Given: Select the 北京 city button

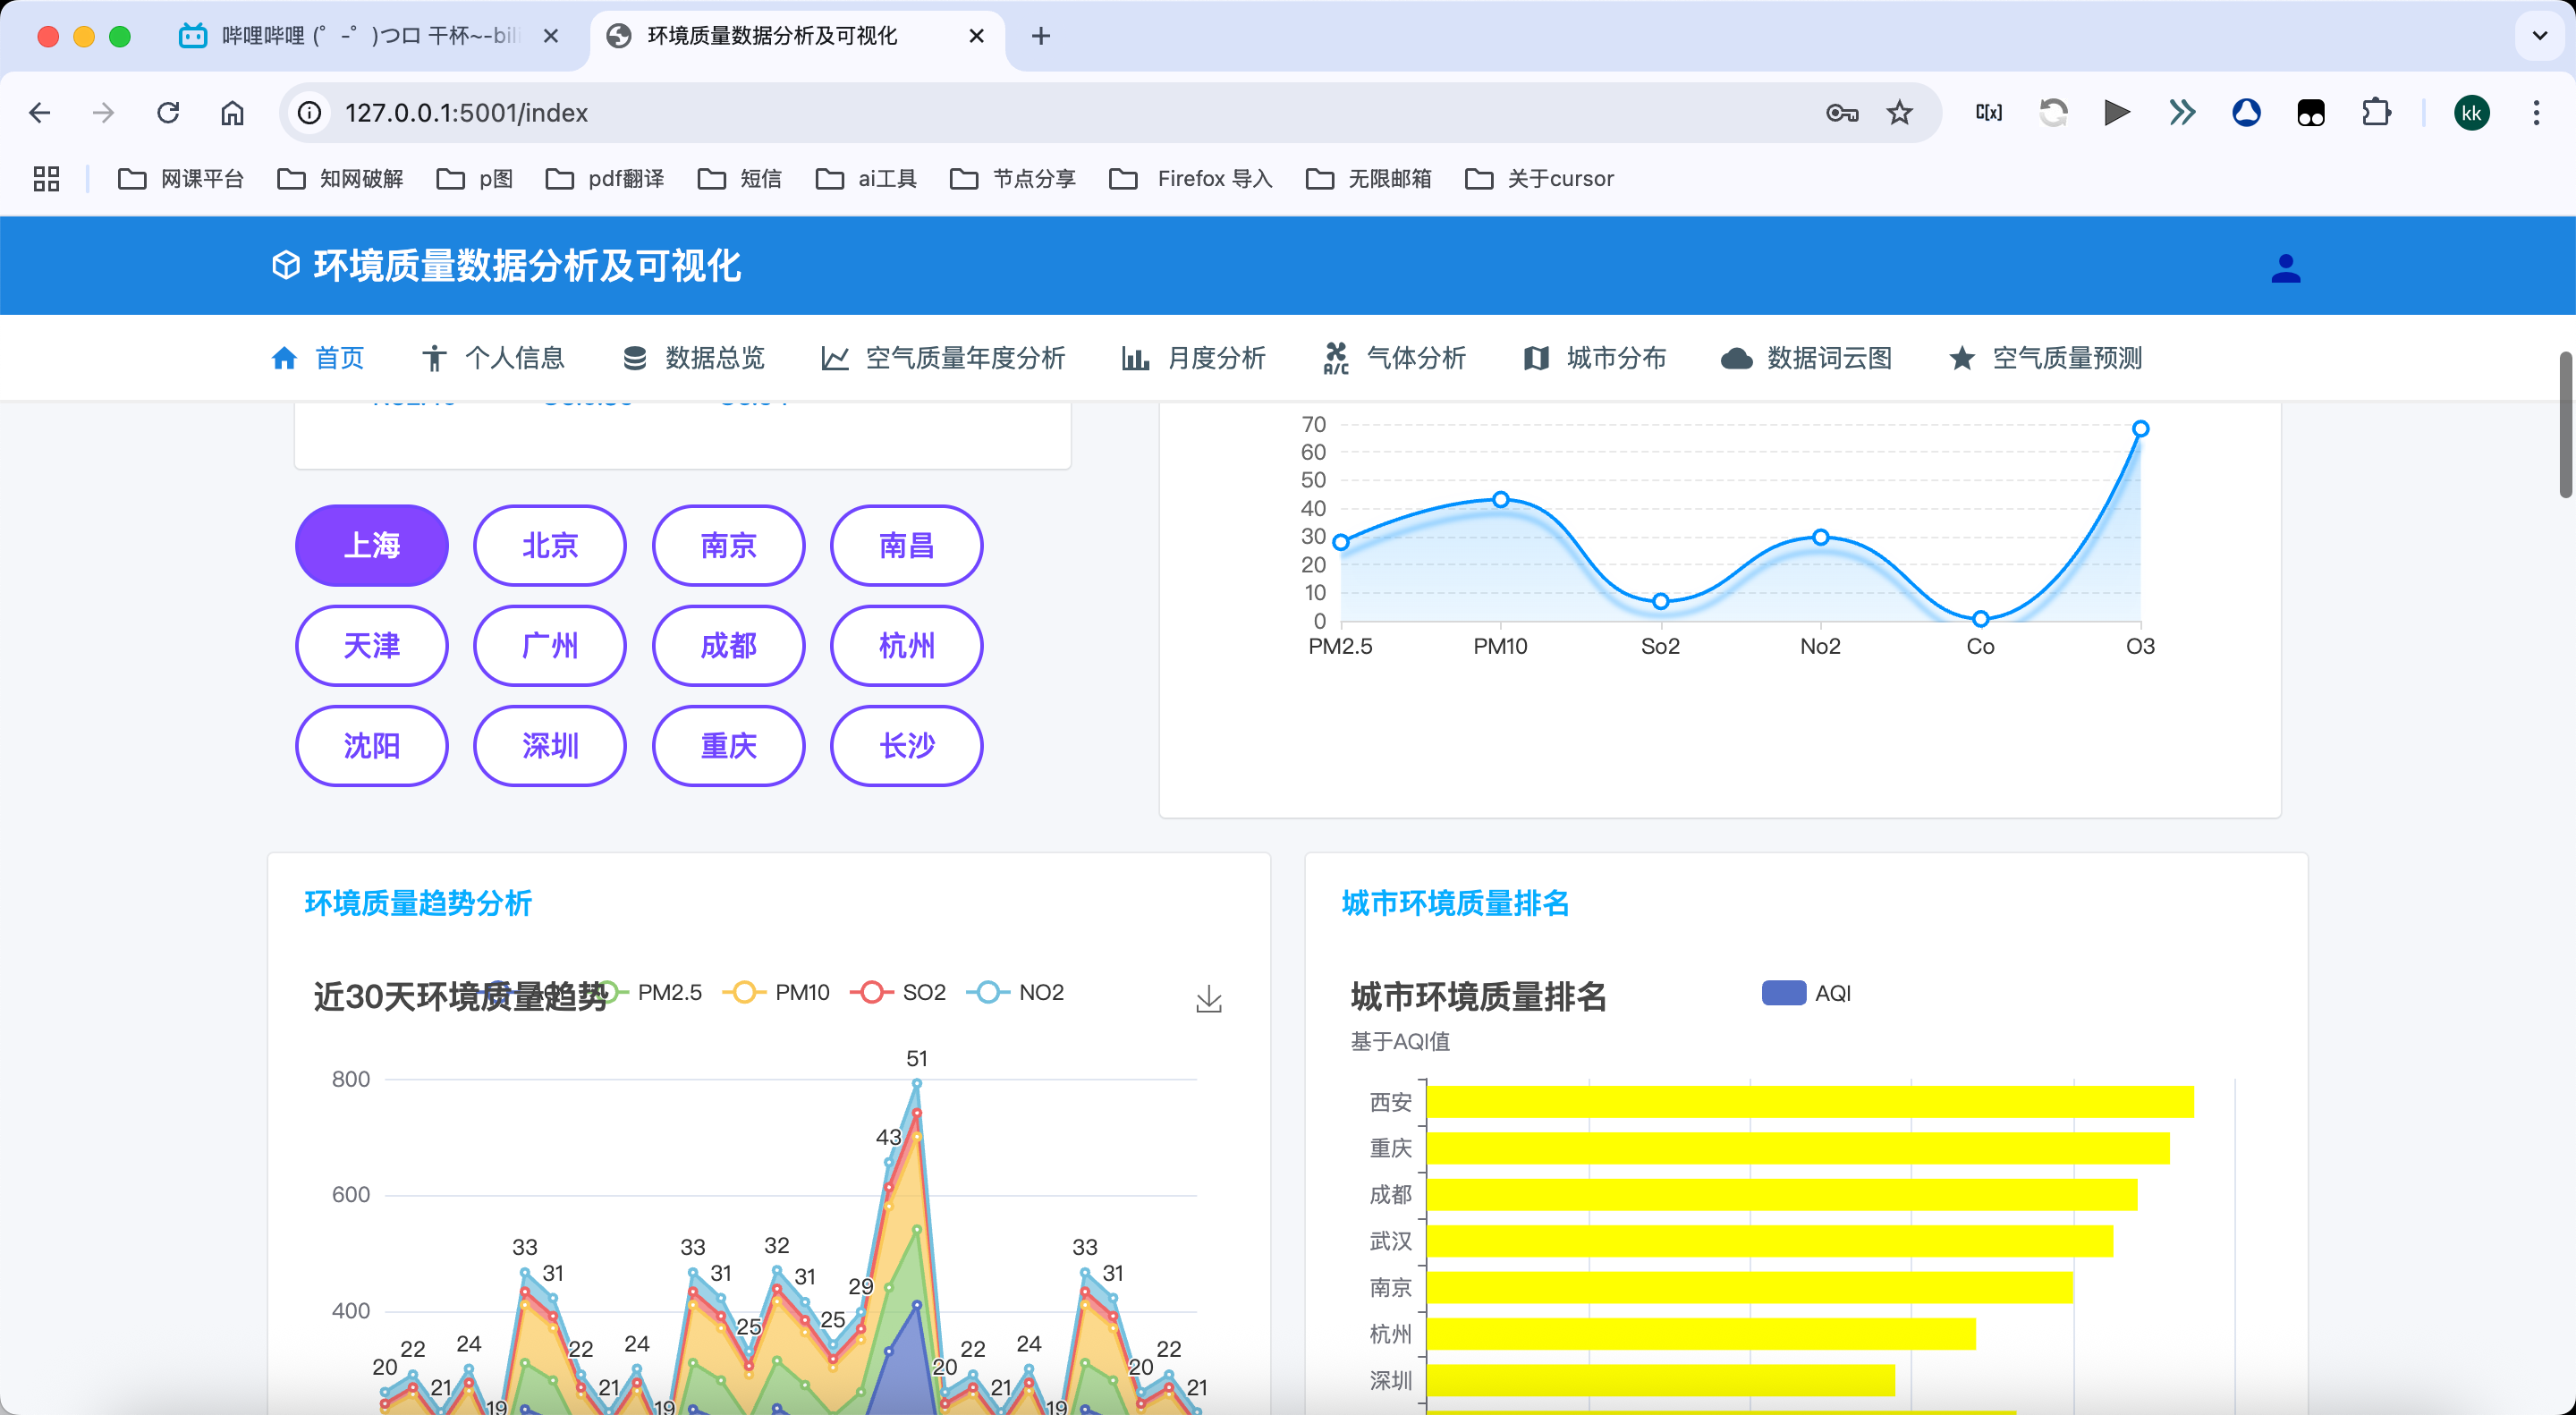Looking at the screenshot, I should click(550, 546).
